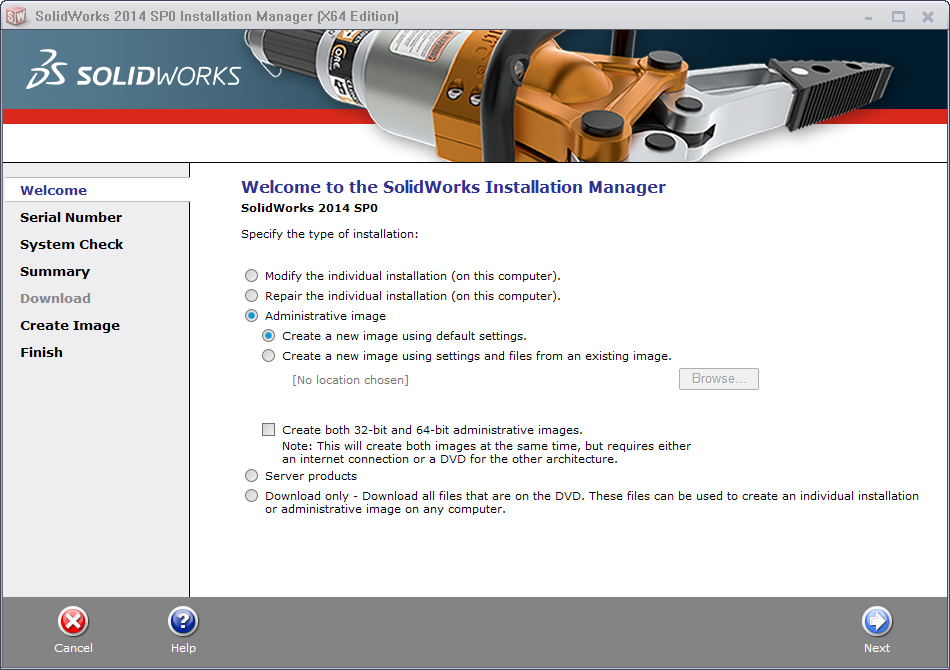Maximize the Installation Manager window
Viewport: 950px width, 670px height.
[x=898, y=17]
